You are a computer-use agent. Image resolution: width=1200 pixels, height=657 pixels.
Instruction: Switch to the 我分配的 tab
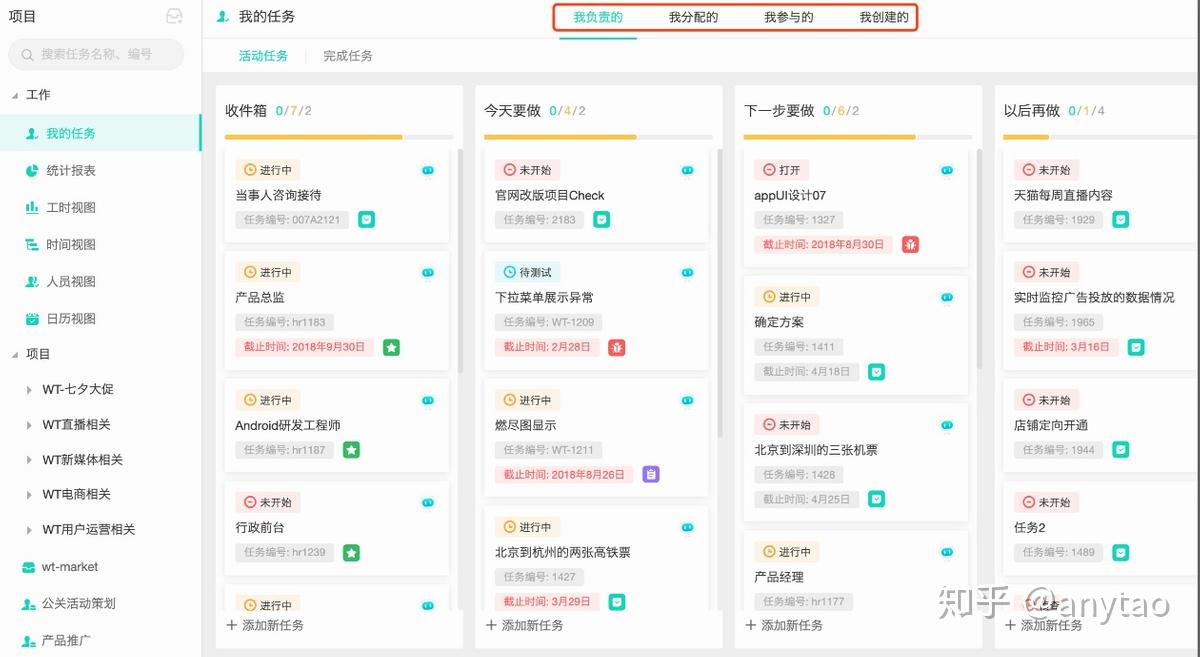[x=693, y=17]
